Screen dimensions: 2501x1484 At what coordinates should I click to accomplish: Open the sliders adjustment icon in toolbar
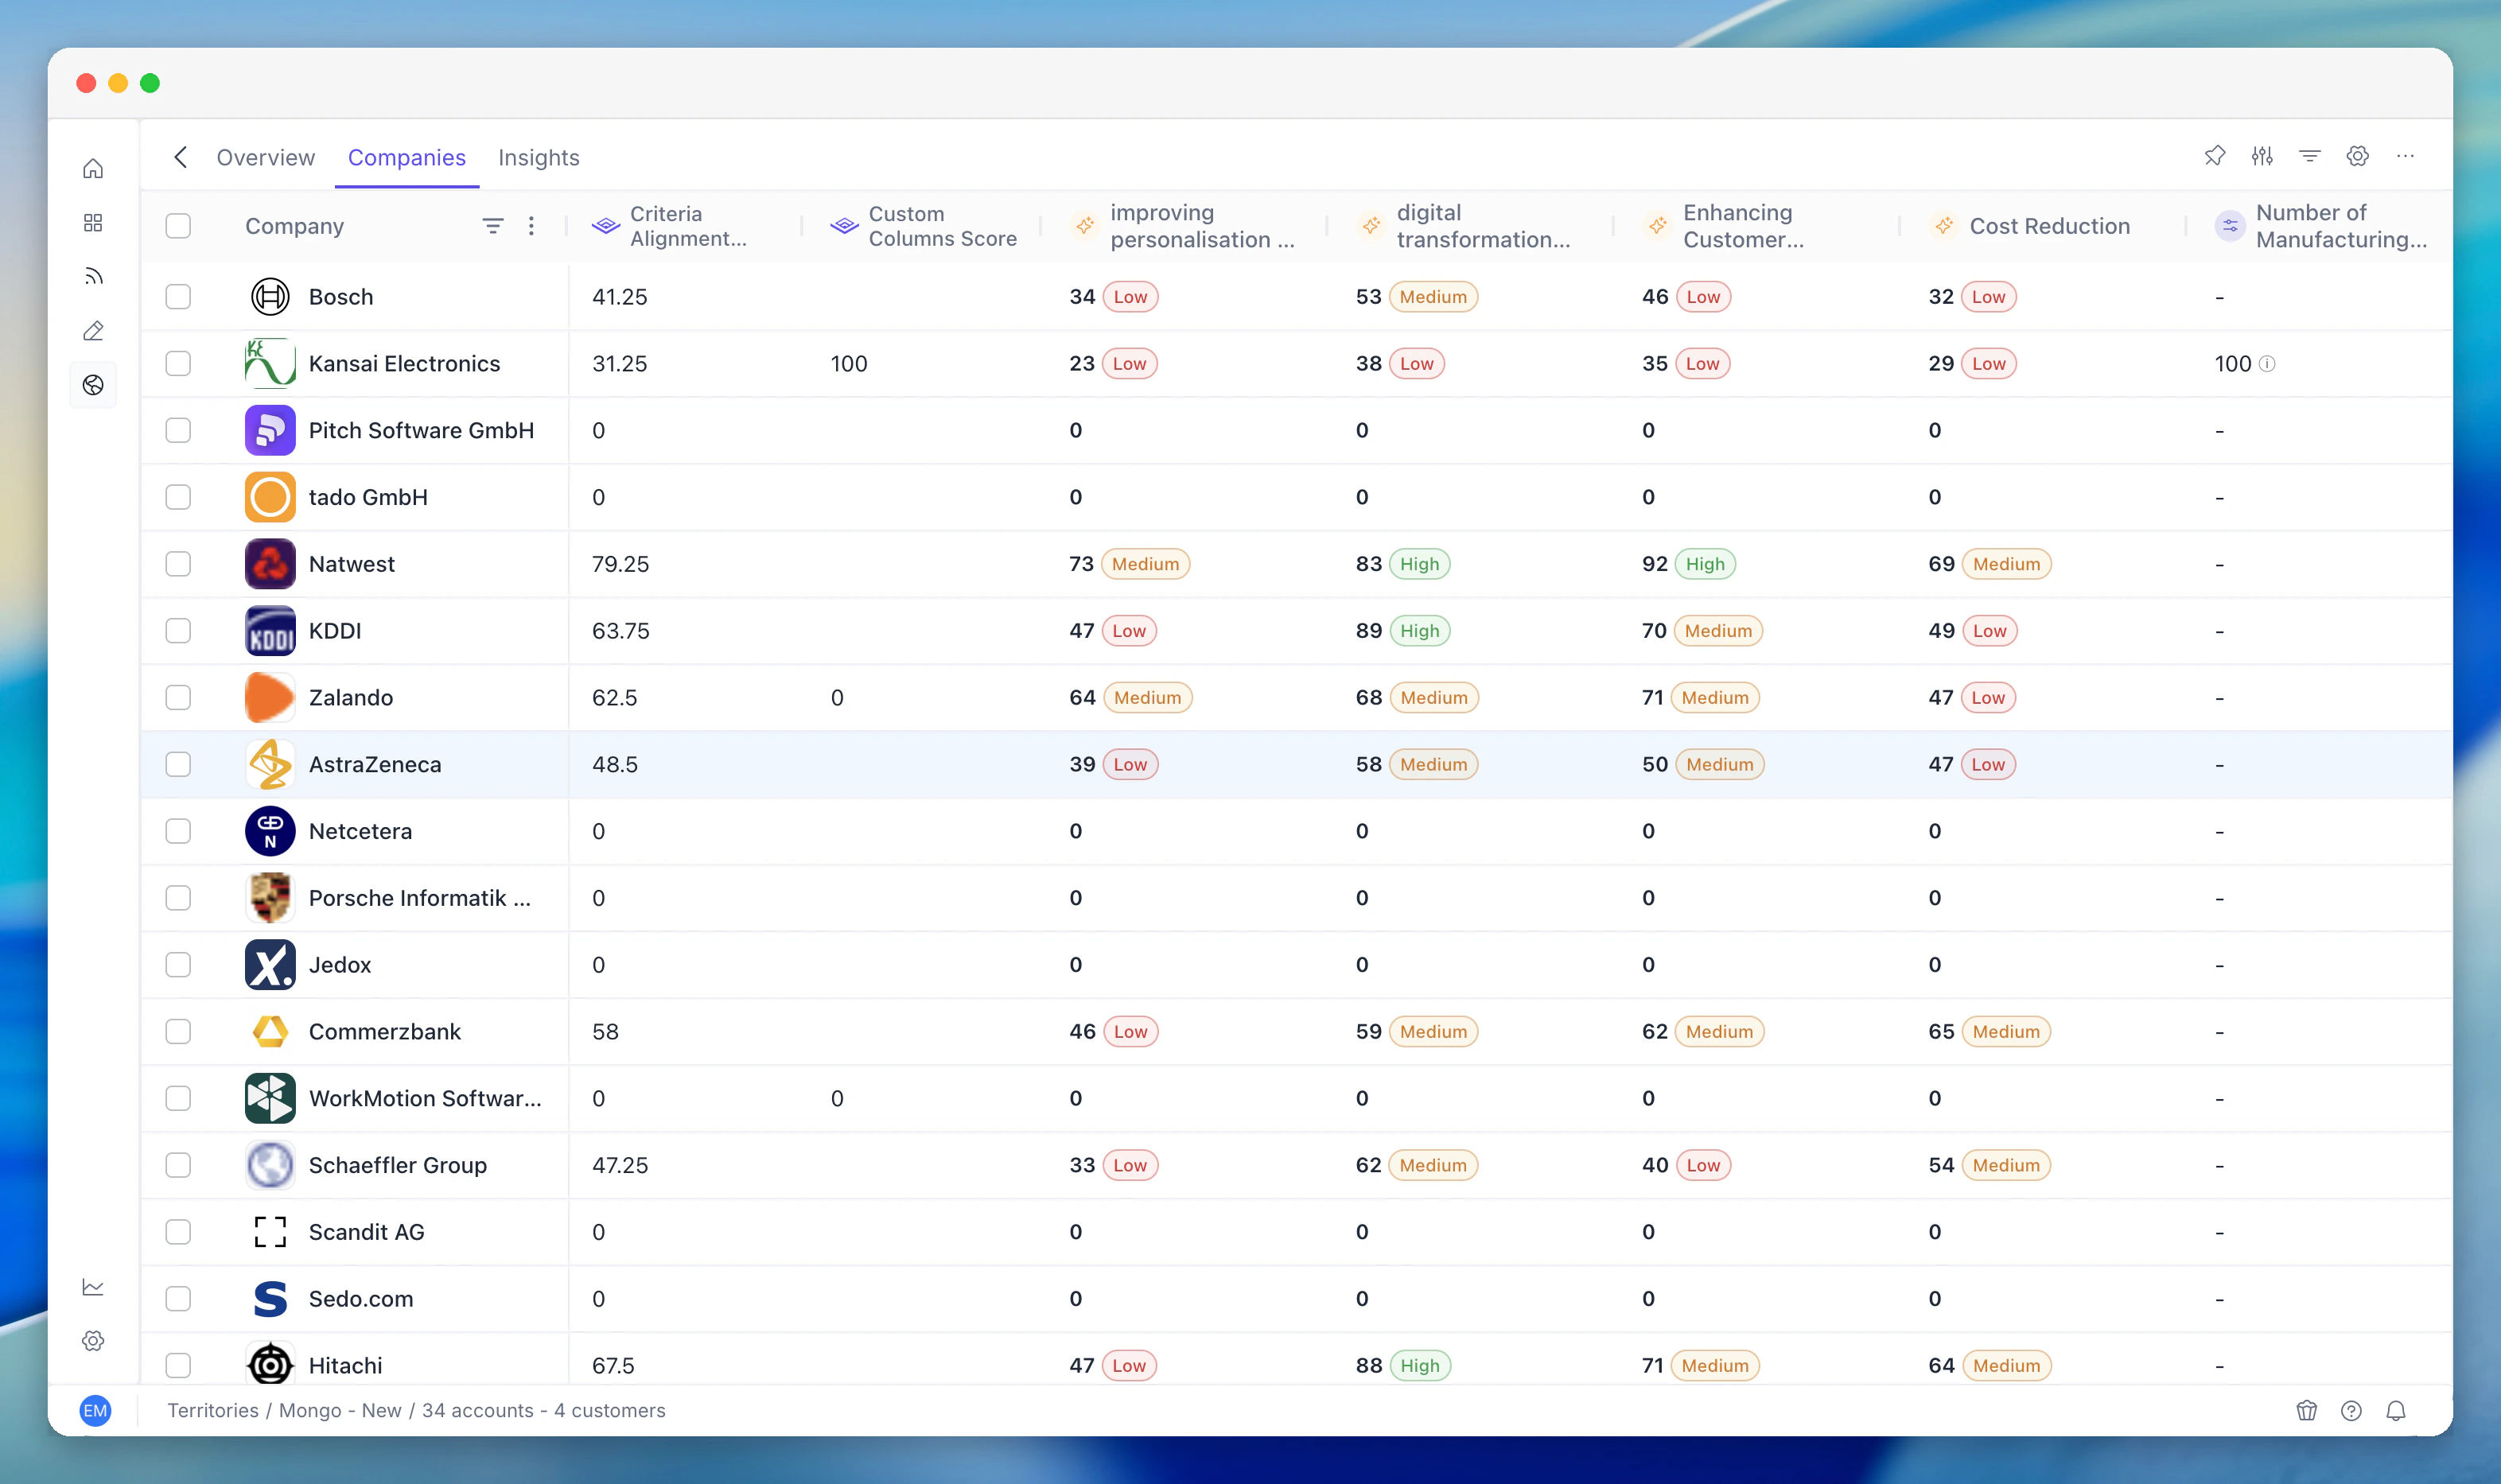click(x=2262, y=156)
